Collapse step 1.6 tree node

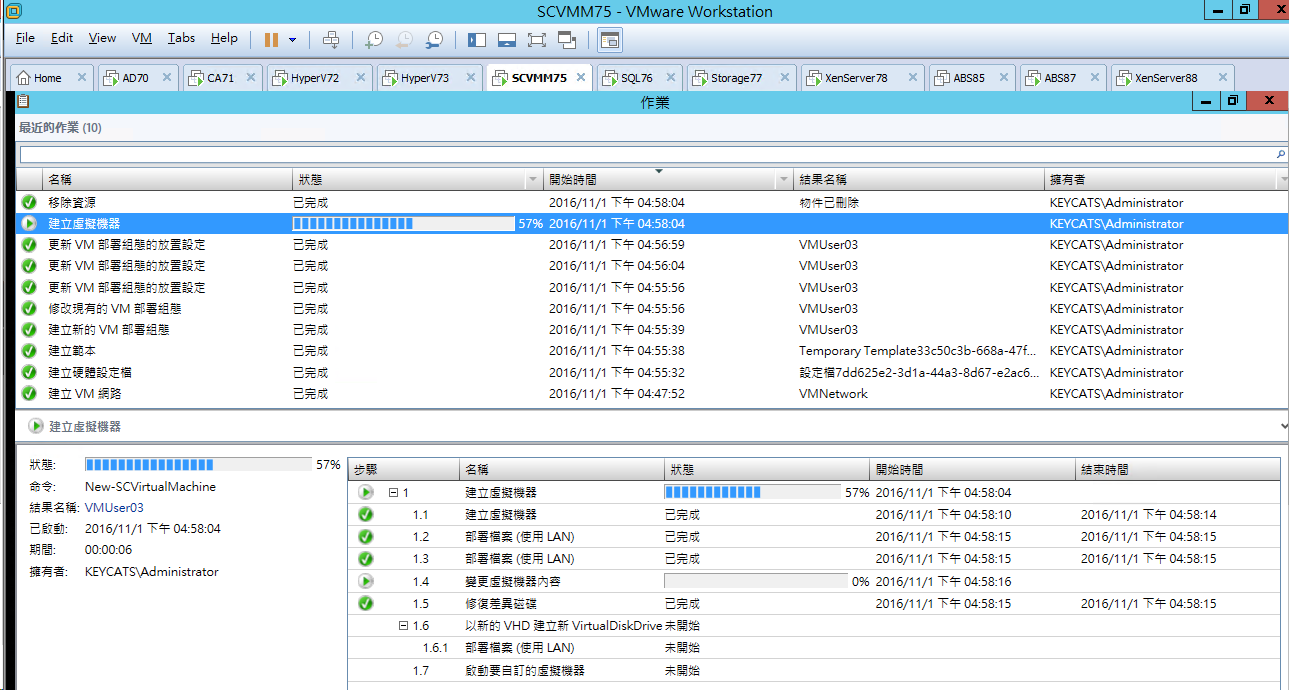pyautogui.click(x=404, y=626)
